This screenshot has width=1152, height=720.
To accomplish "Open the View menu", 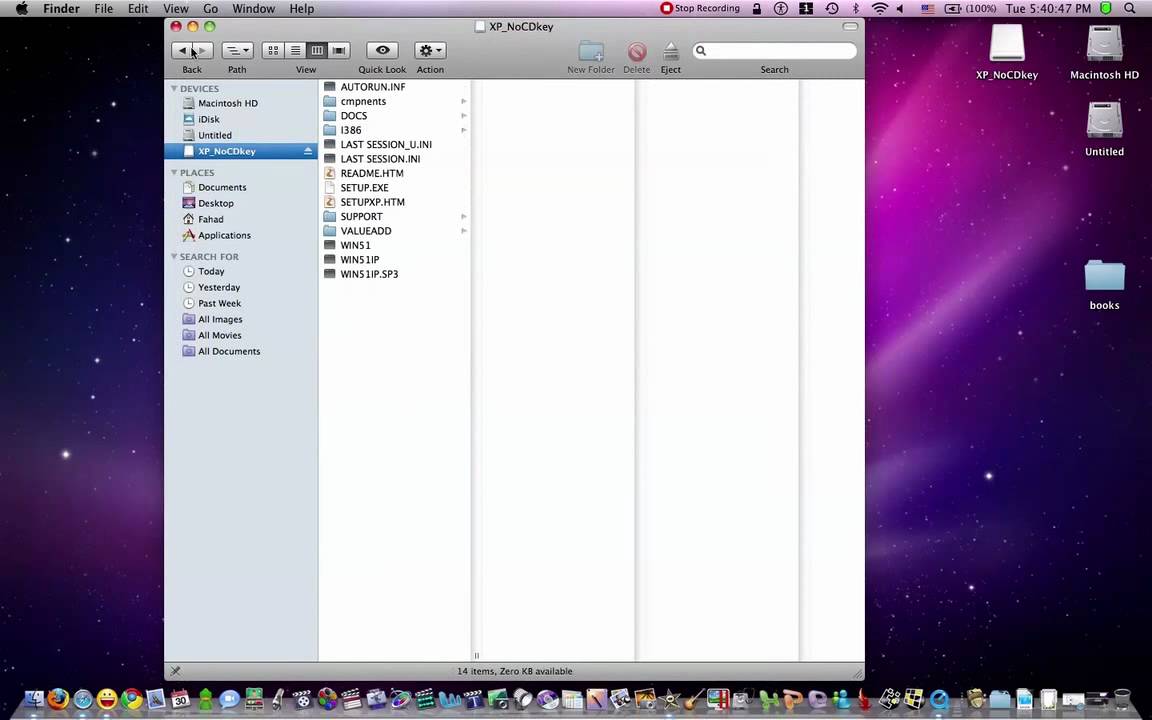I will tap(176, 9).
